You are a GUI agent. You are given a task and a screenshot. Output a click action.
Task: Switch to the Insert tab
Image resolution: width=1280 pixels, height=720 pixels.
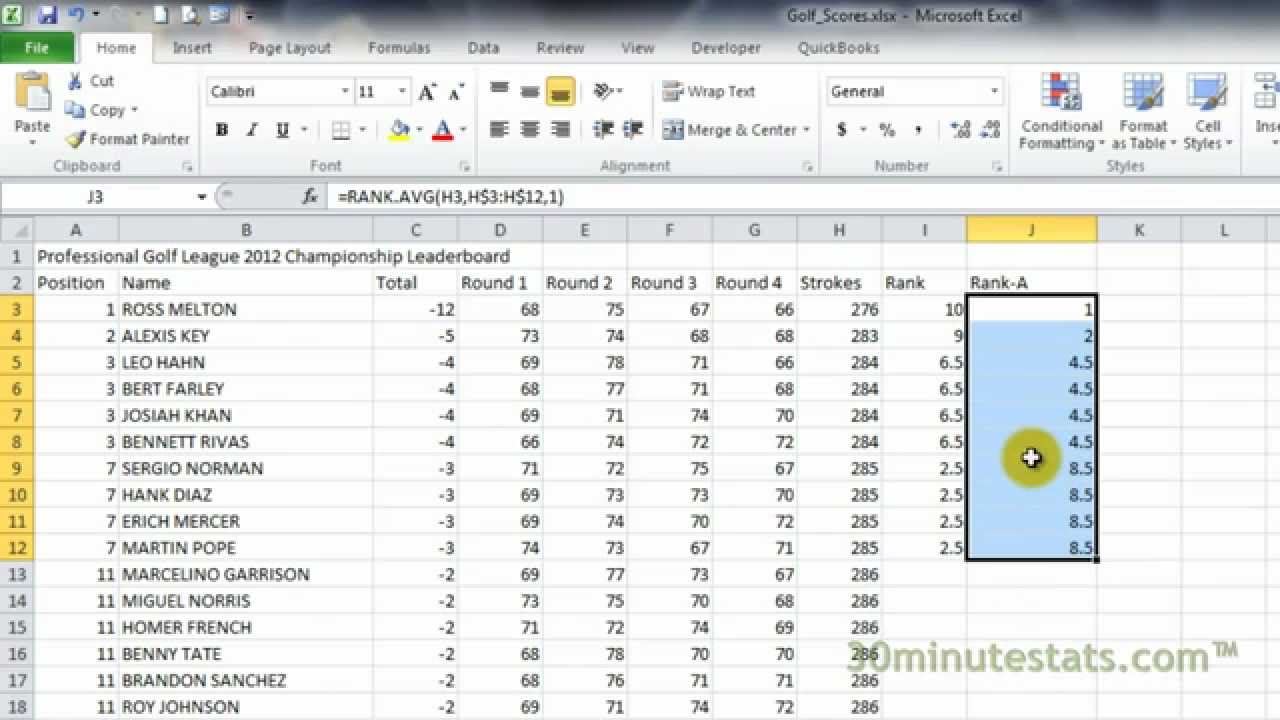[x=192, y=47]
